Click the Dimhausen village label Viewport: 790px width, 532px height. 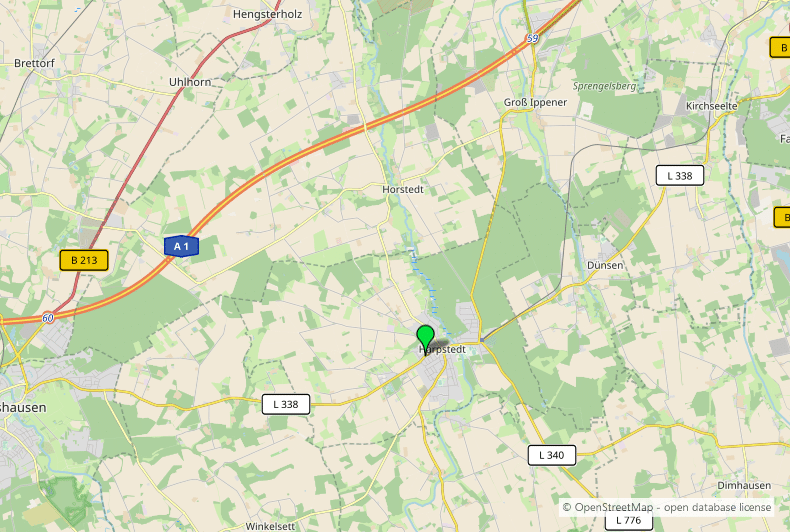click(x=744, y=486)
